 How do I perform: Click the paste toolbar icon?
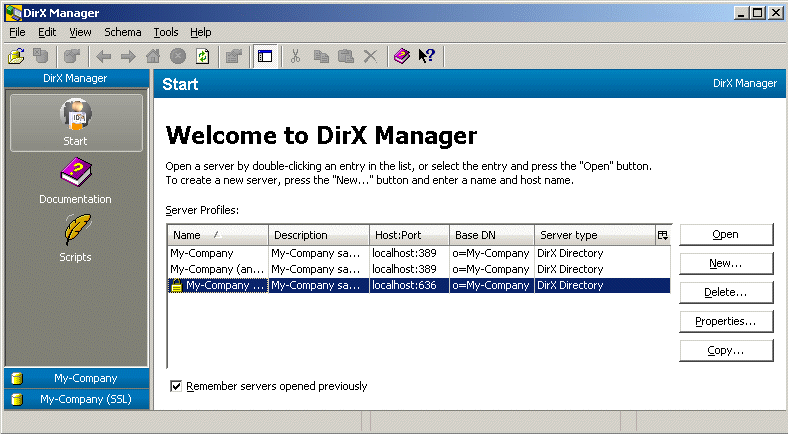point(346,56)
